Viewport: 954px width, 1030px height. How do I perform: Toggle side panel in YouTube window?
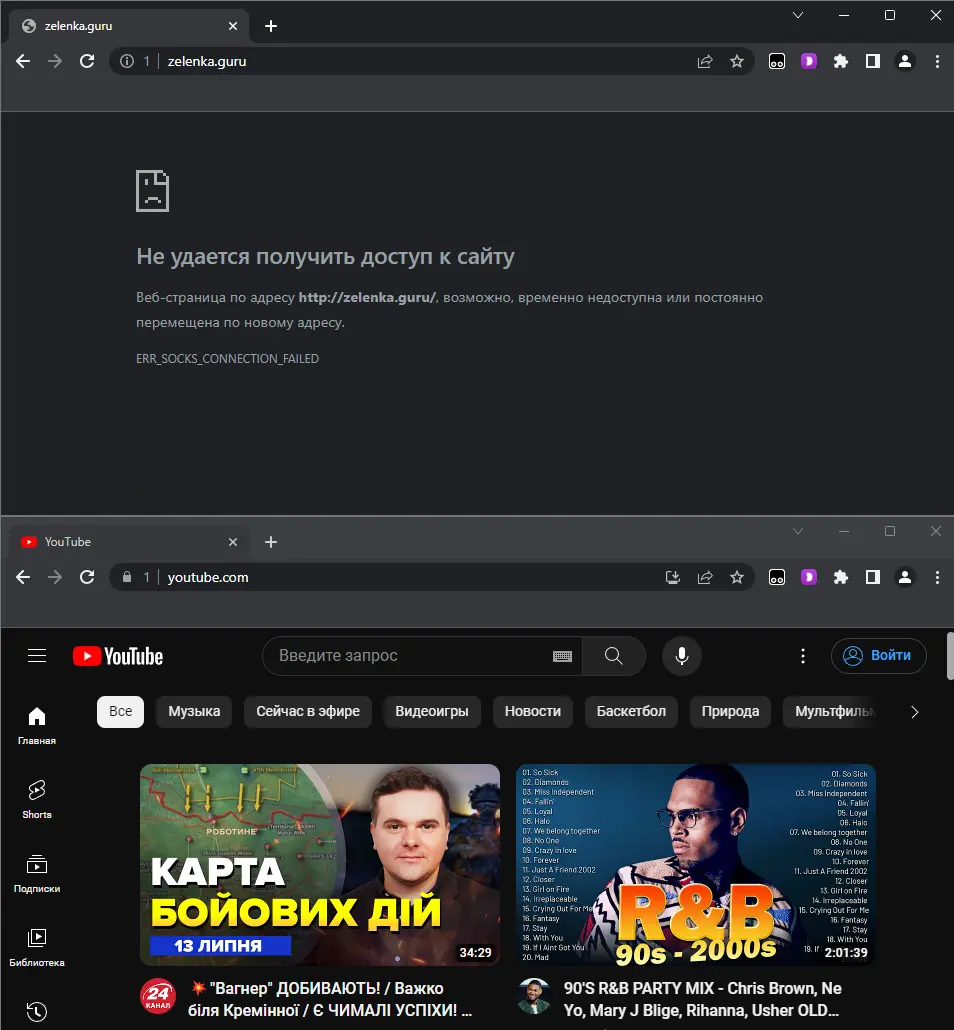(x=873, y=577)
